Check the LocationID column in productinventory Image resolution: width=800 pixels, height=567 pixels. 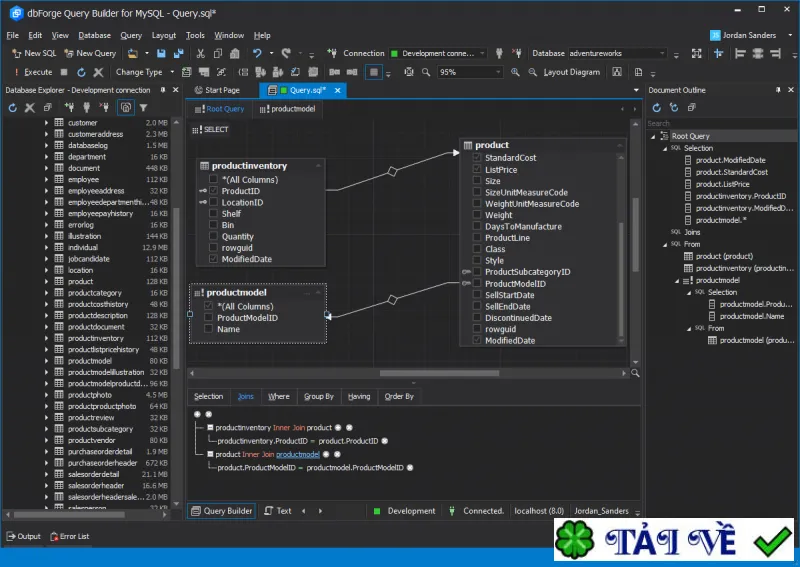tap(213, 202)
